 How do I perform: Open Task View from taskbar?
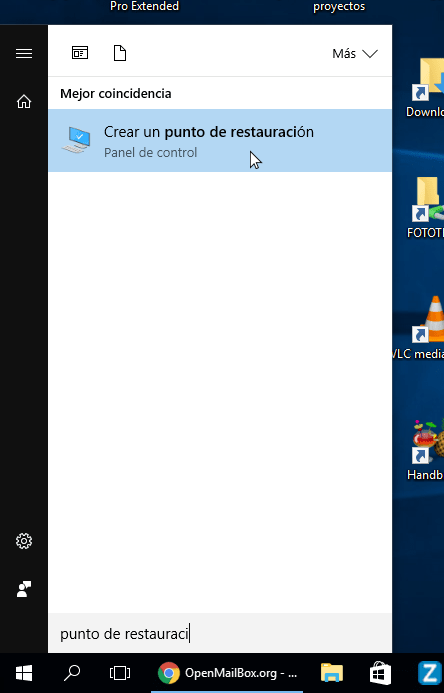[x=120, y=673]
